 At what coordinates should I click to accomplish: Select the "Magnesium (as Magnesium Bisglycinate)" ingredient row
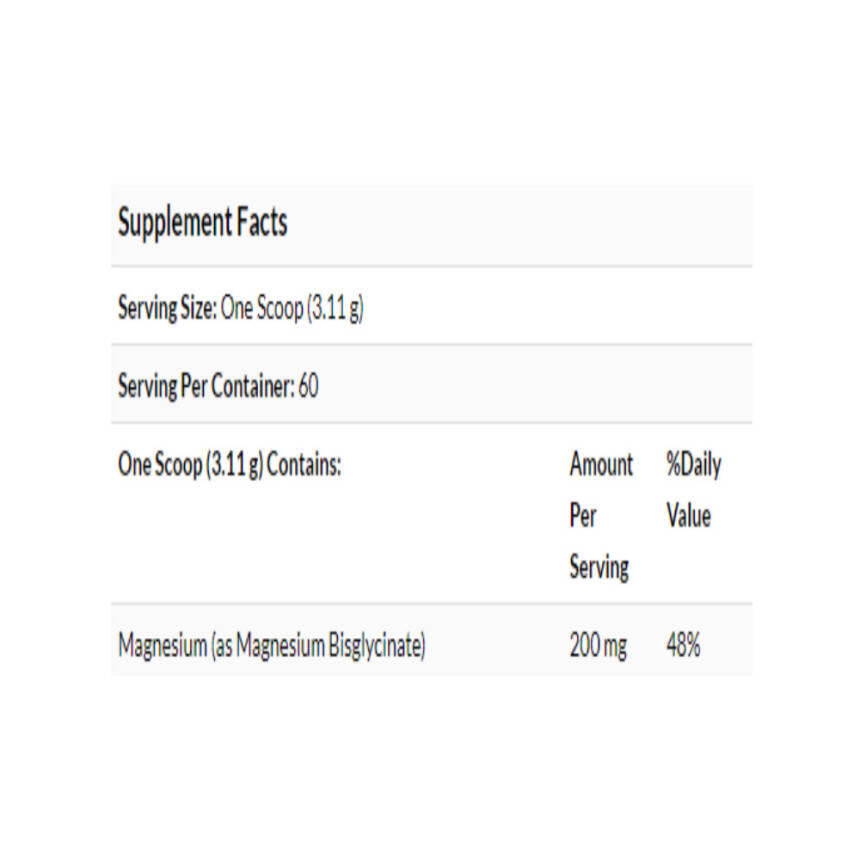(272, 646)
